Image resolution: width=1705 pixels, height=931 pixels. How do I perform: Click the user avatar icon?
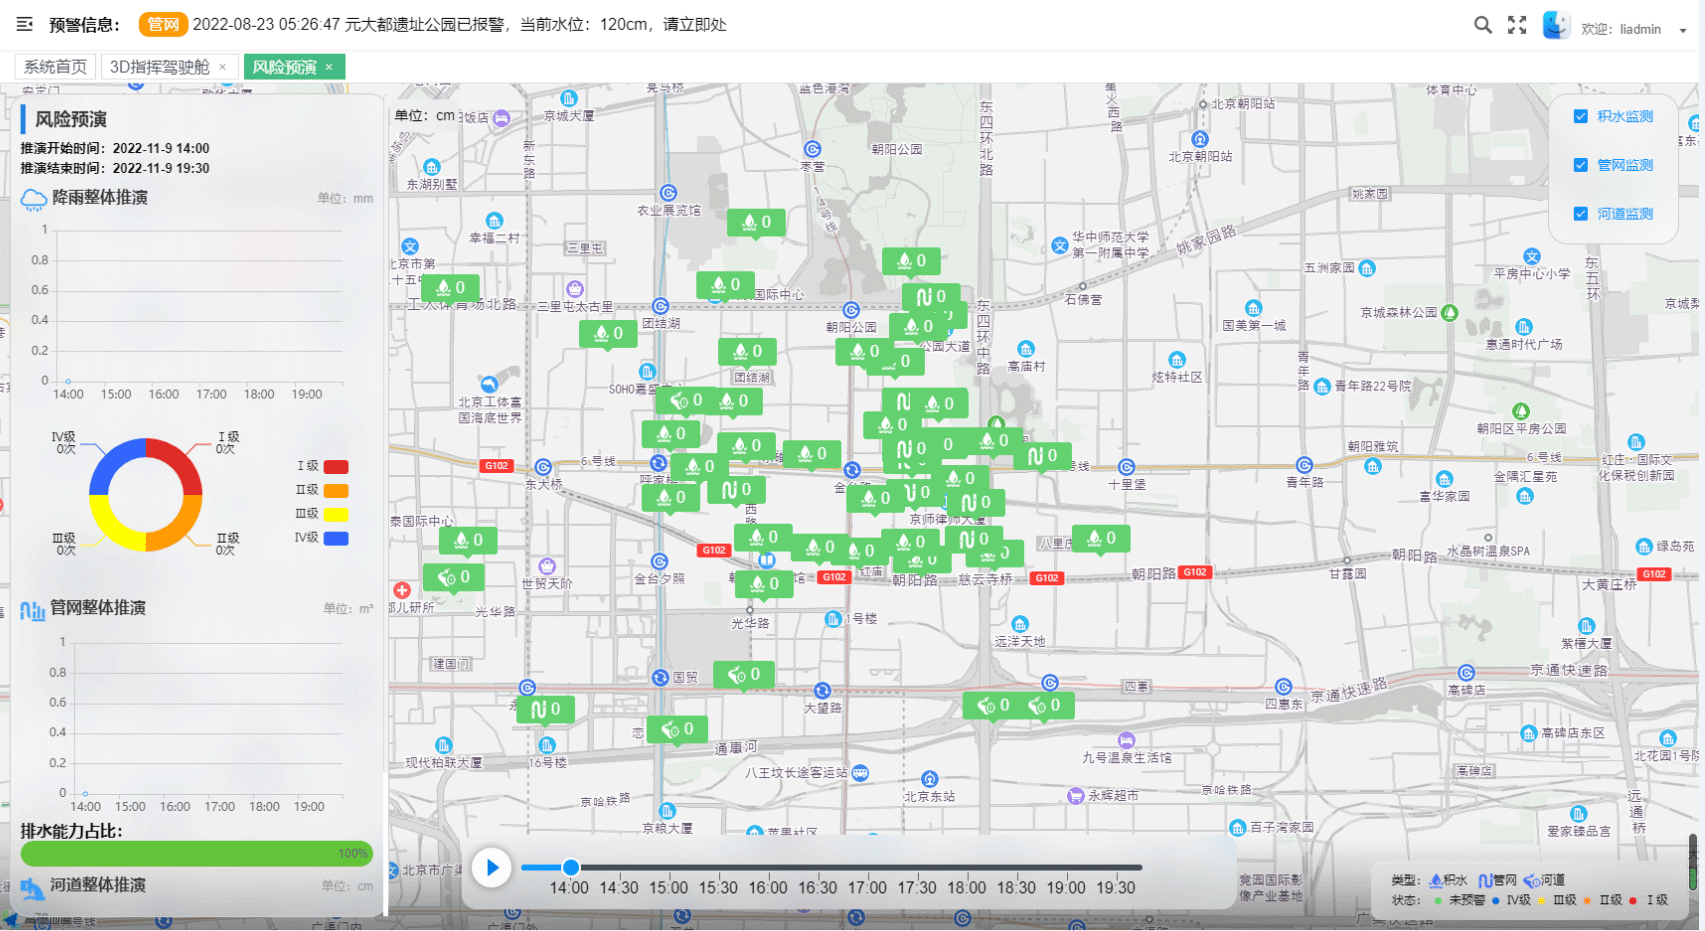(x=1555, y=25)
